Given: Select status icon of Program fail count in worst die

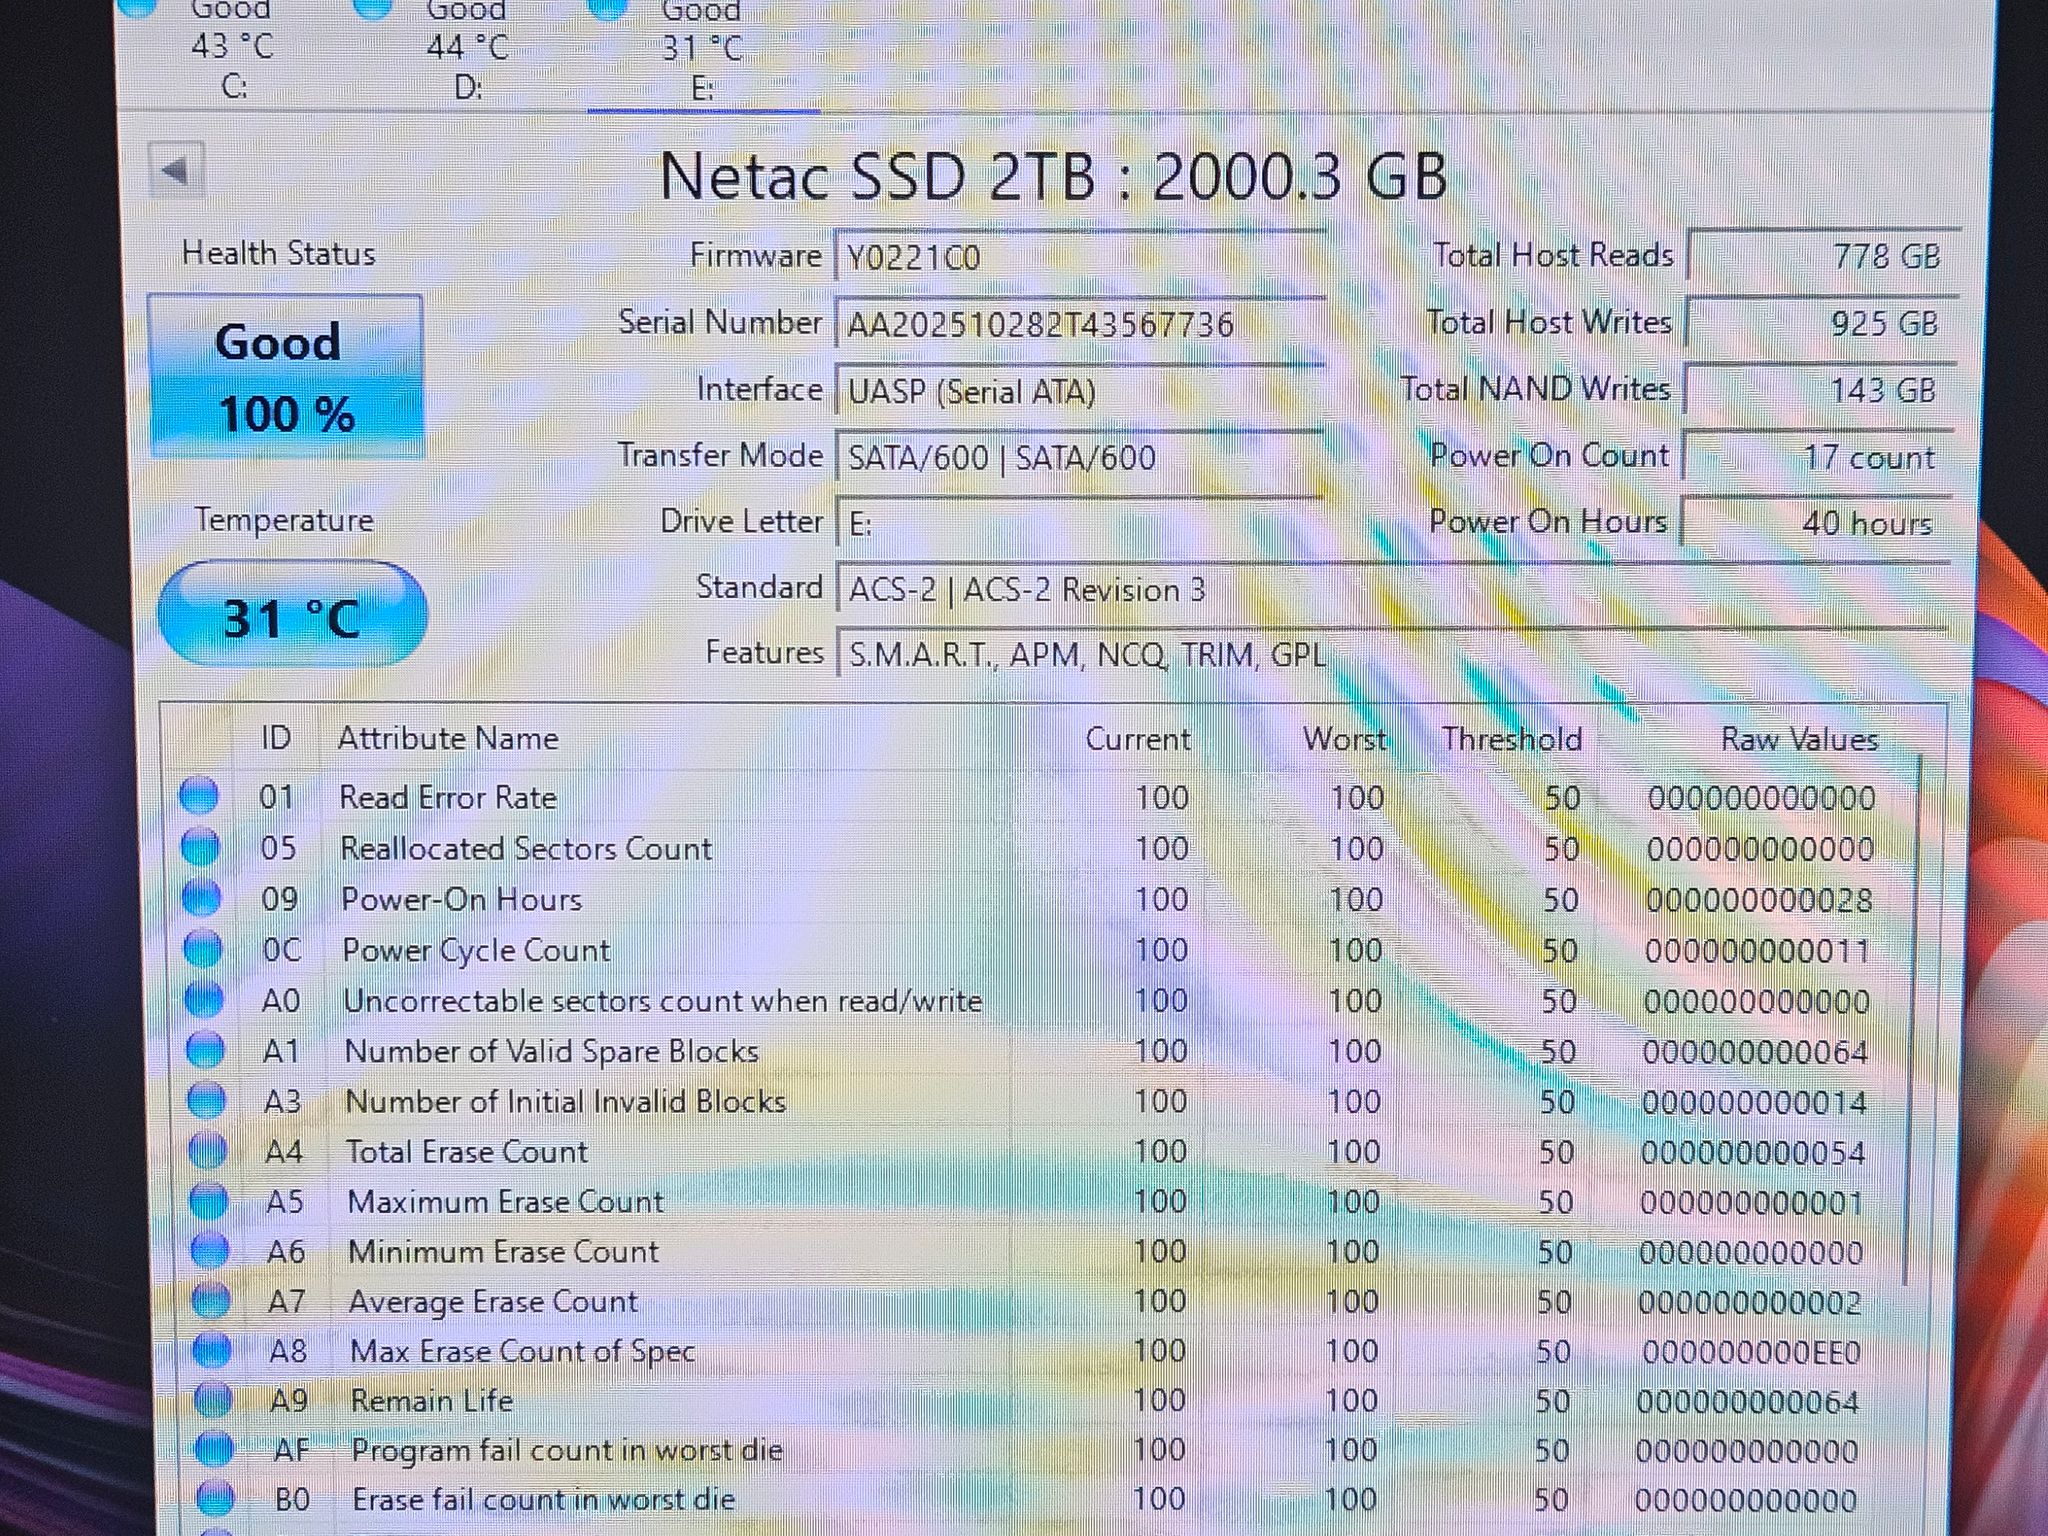Looking at the screenshot, I should (214, 1448).
